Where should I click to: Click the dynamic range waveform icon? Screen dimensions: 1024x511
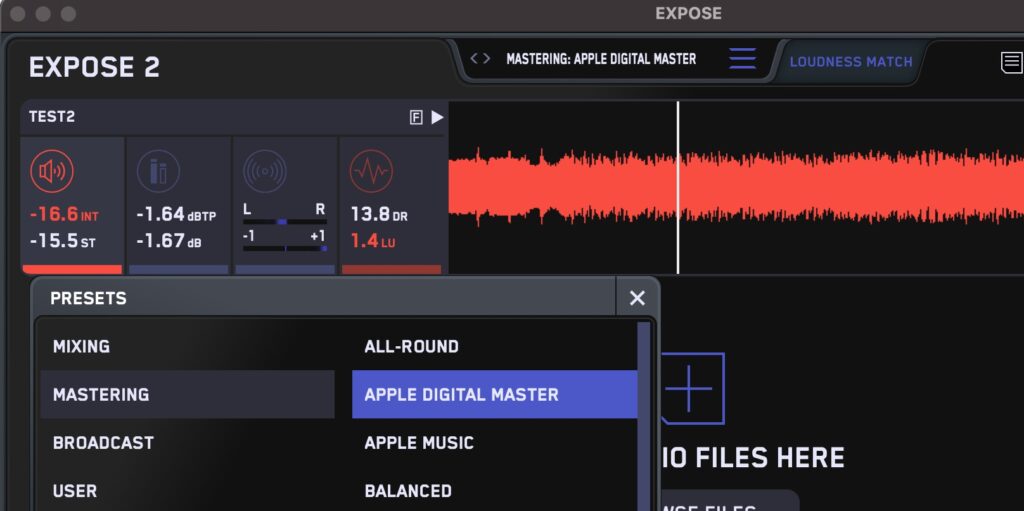[370, 172]
